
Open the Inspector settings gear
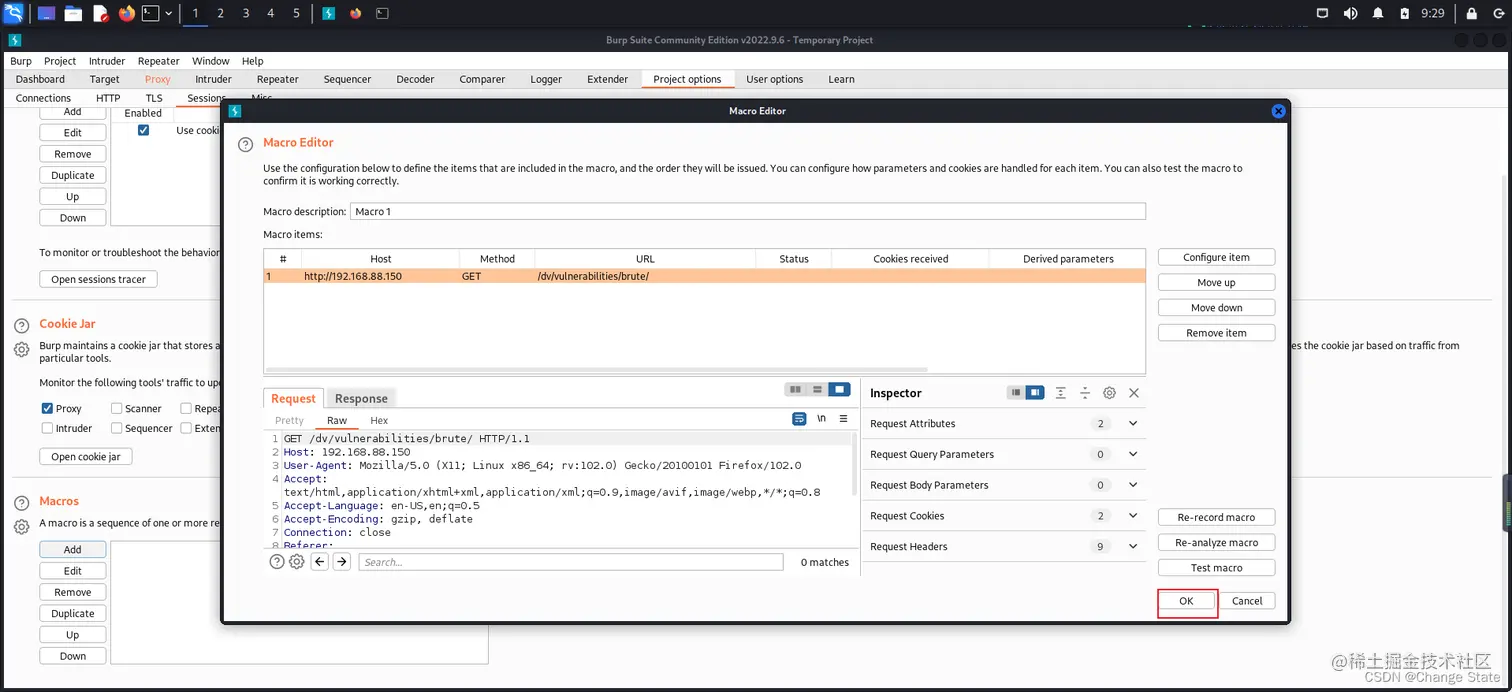pyautogui.click(x=1109, y=393)
